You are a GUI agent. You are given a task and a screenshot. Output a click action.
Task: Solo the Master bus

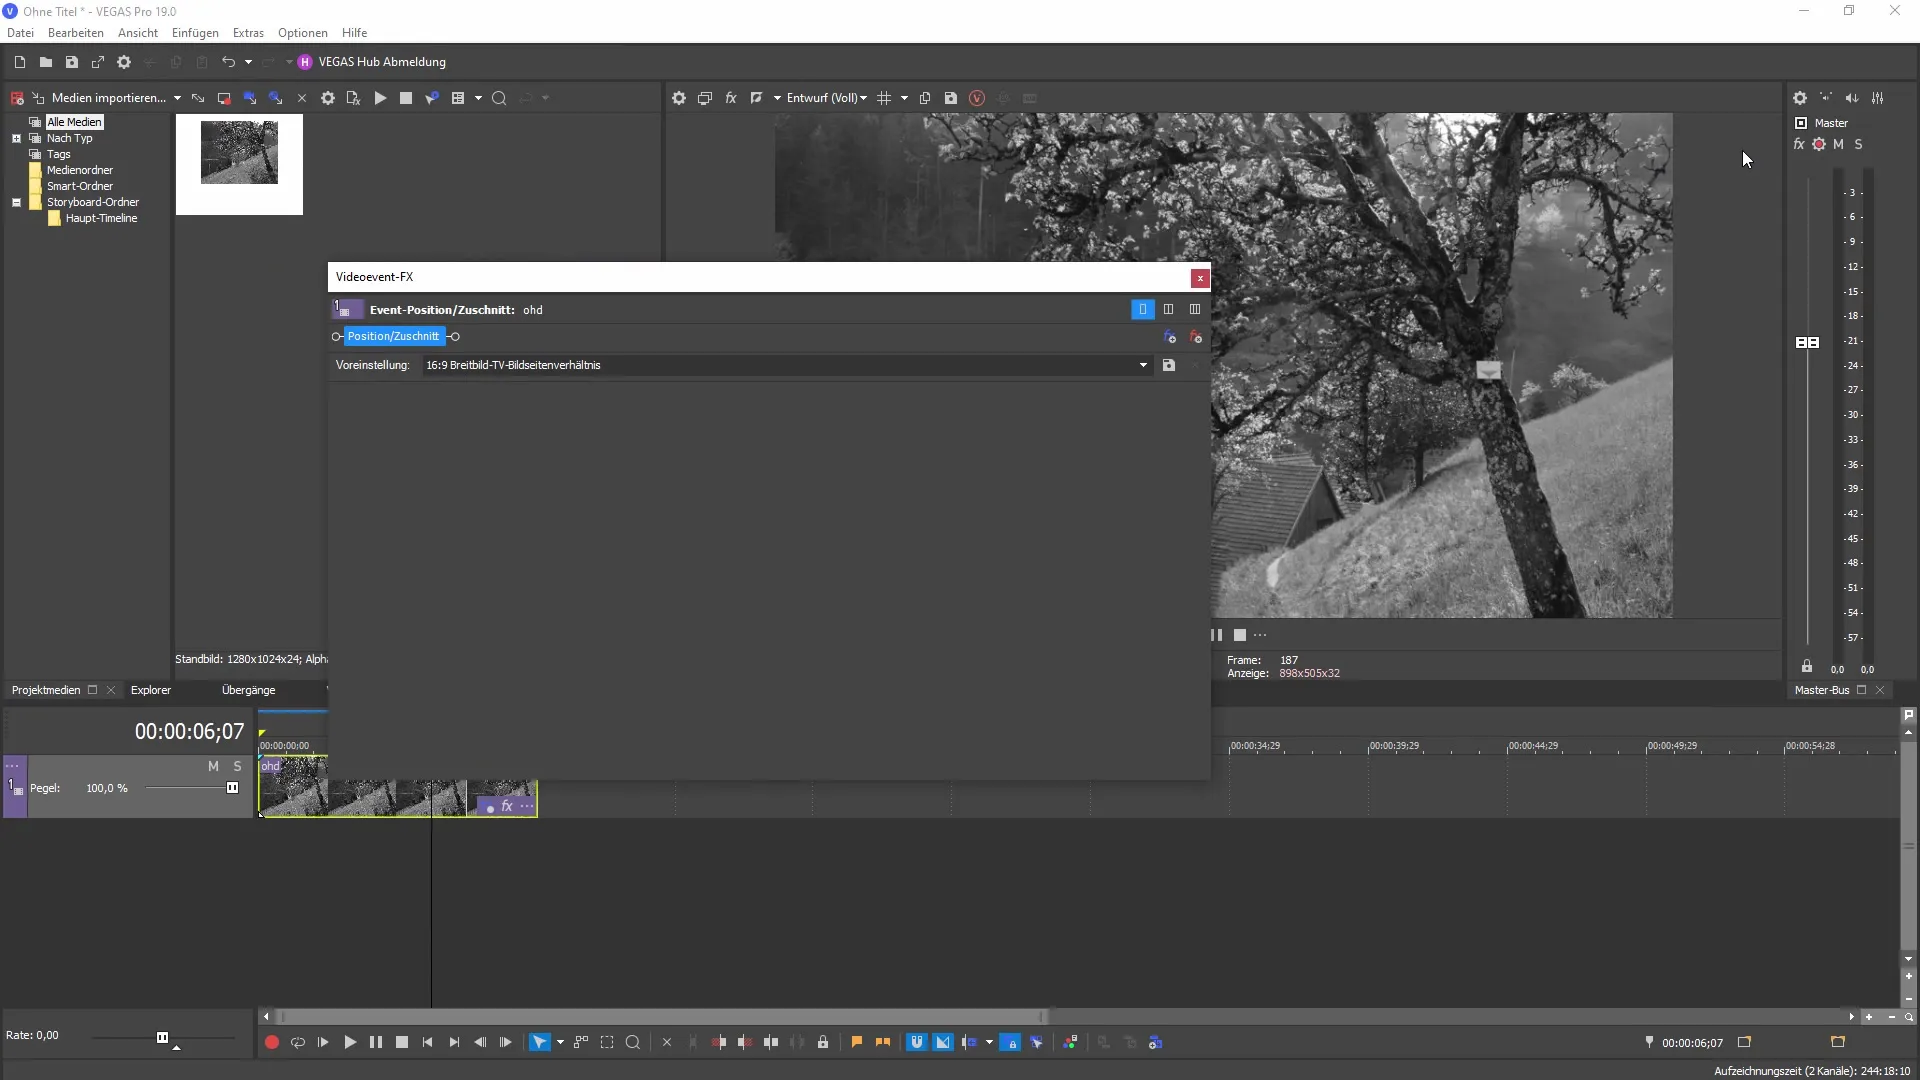(x=1858, y=144)
